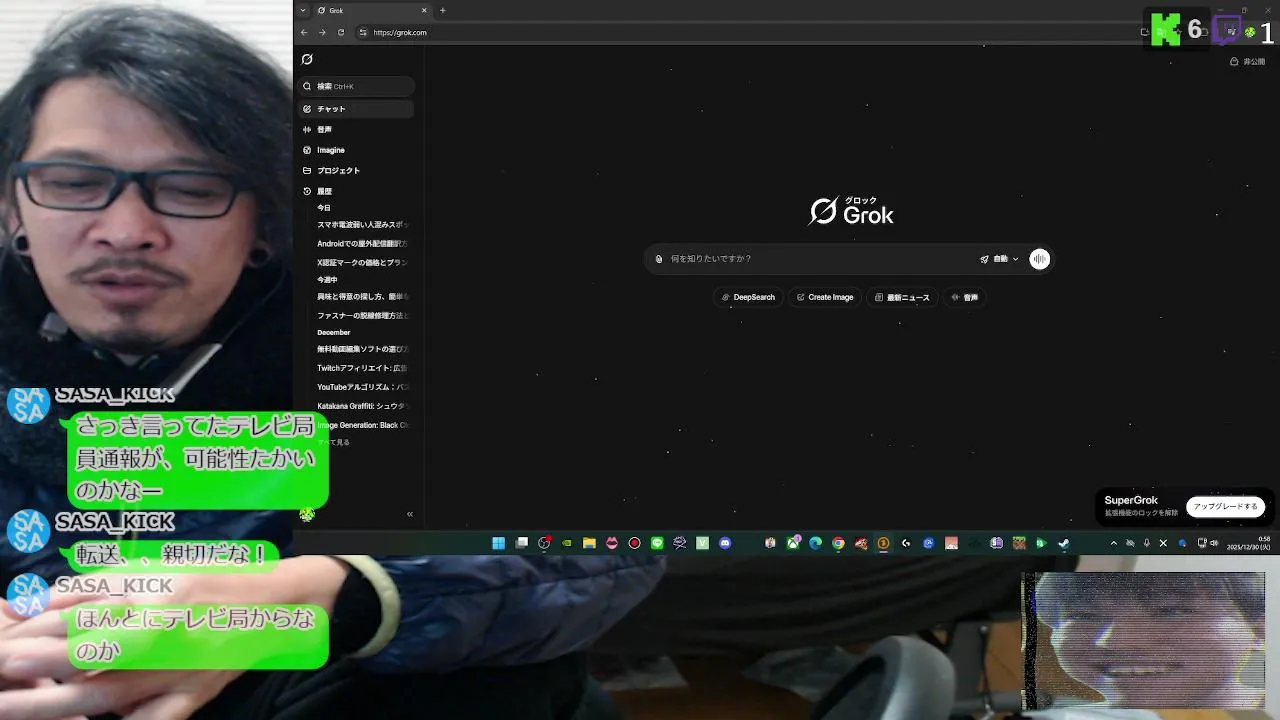
Task: Open chat history 無料動画編集ソフトの選び方
Action: (x=362, y=349)
